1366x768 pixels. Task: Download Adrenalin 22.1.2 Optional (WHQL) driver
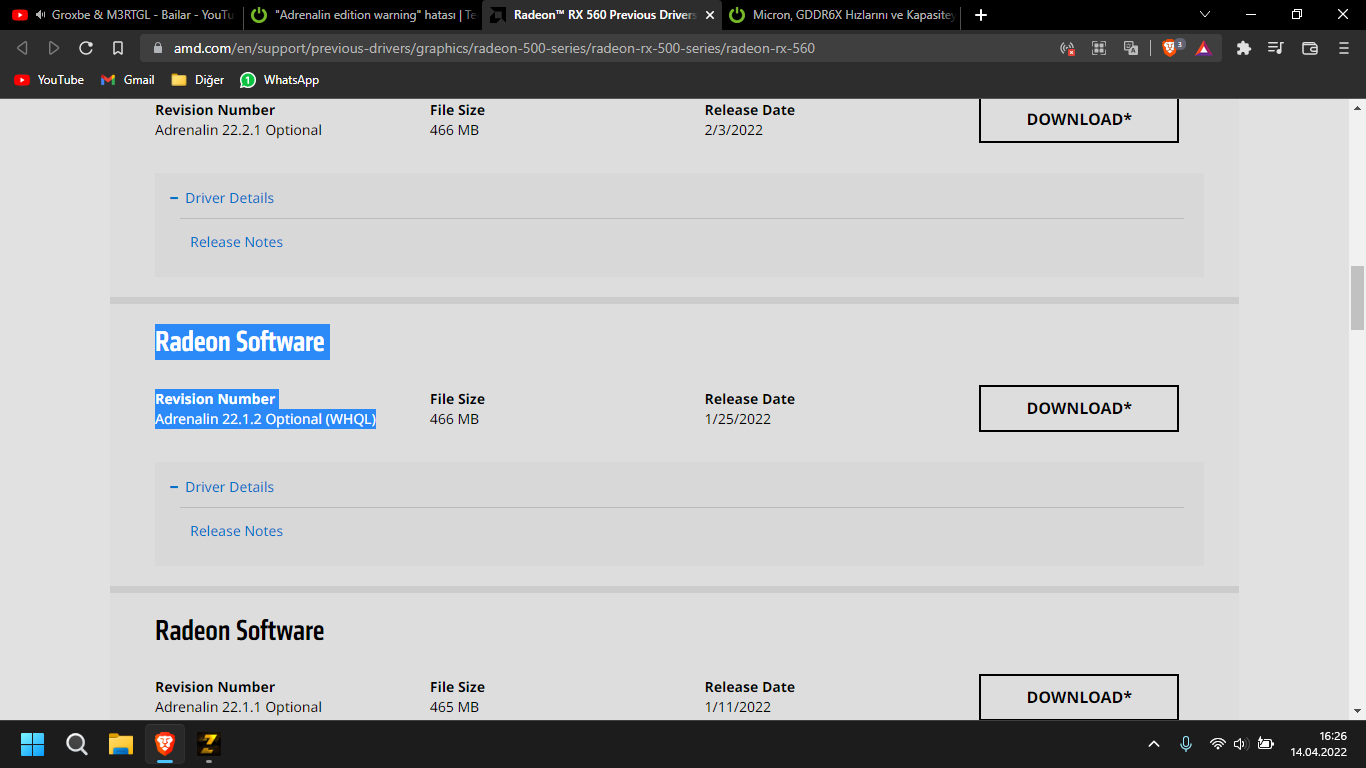coord(1079,408)
